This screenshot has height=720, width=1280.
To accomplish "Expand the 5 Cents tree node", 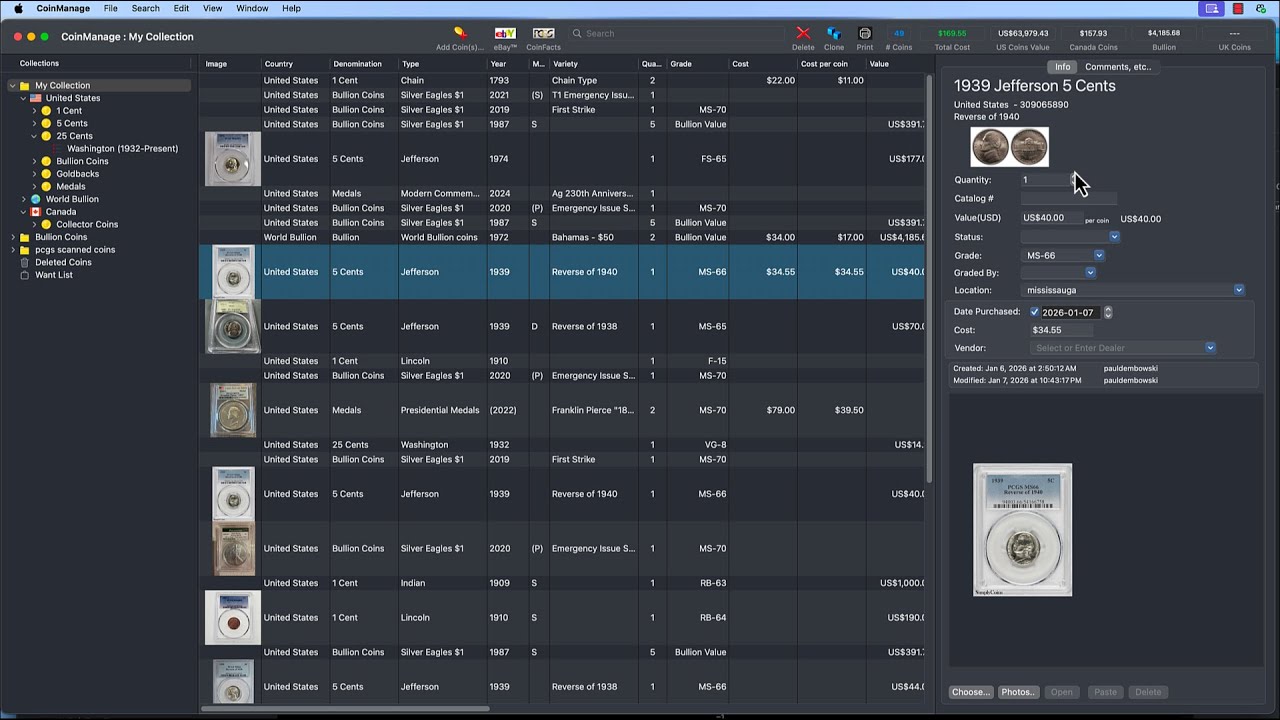I will (x=34, y=124).
